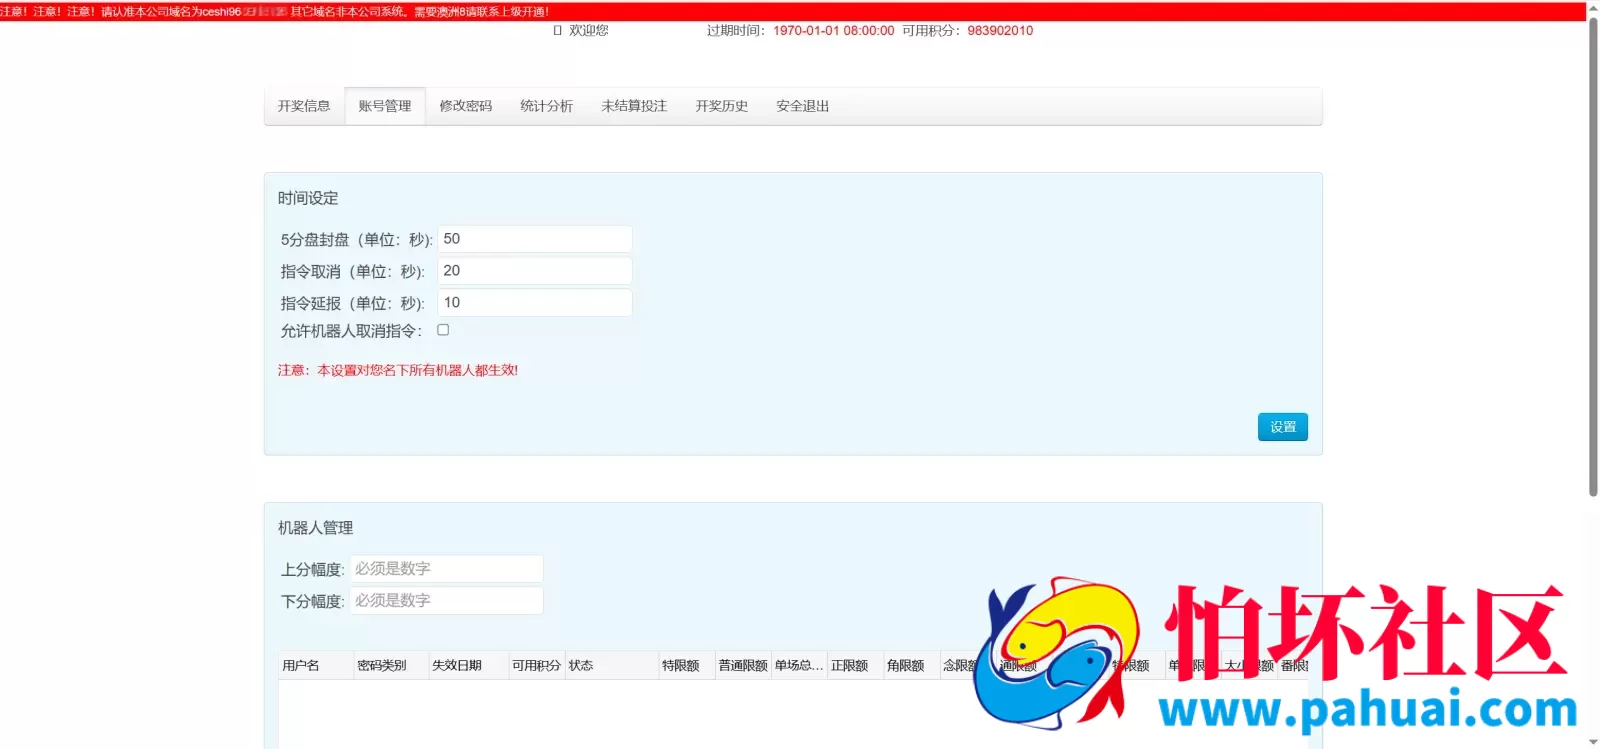Click the expiry time value 1970-01-01 08:00:00
1600x749 pixels.
(834, 31)
